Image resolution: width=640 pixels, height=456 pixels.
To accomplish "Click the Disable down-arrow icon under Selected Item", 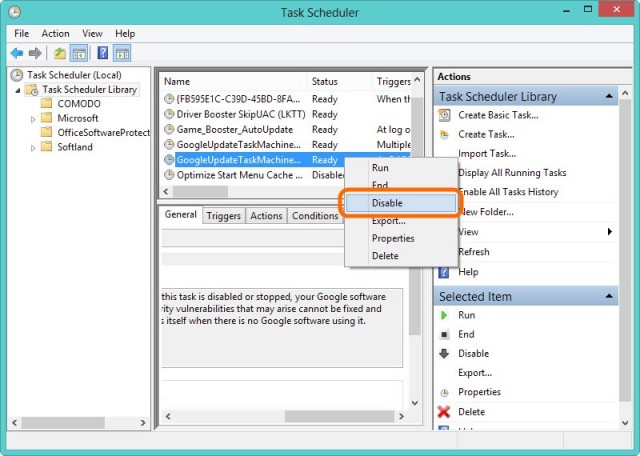I will (444, 354).
